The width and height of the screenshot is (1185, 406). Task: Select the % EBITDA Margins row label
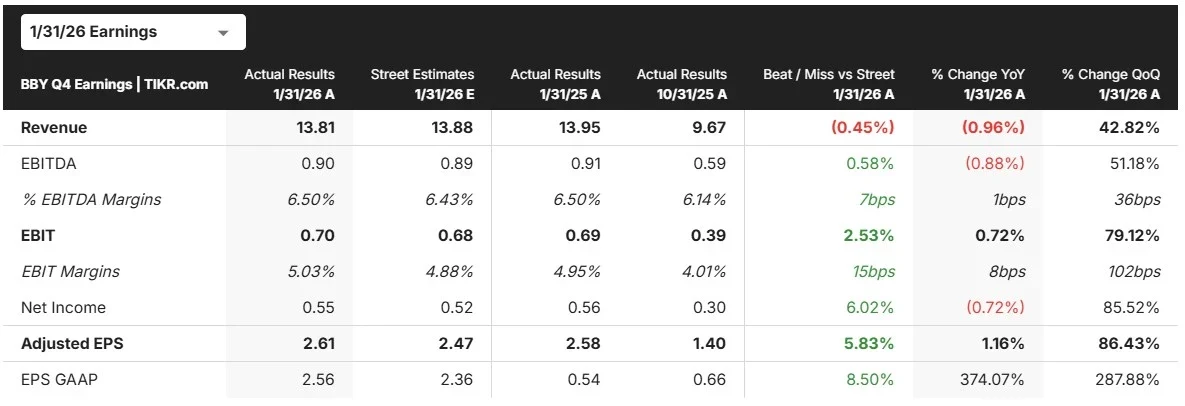[91, 200]
